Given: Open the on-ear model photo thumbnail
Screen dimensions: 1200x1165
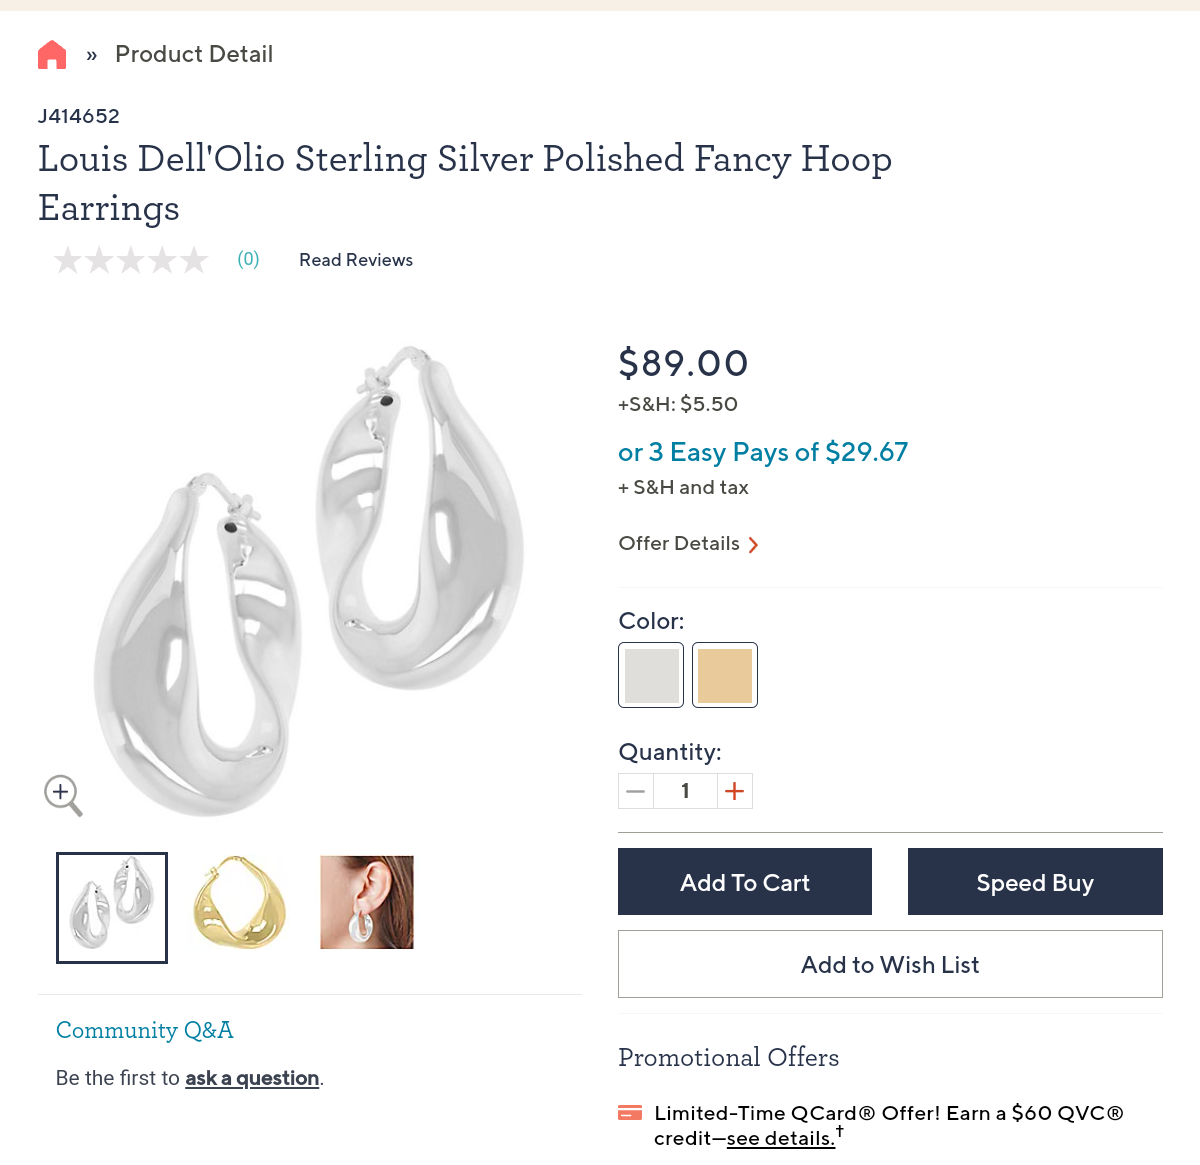Looking at the screenshot, I should tap(367, 903).
